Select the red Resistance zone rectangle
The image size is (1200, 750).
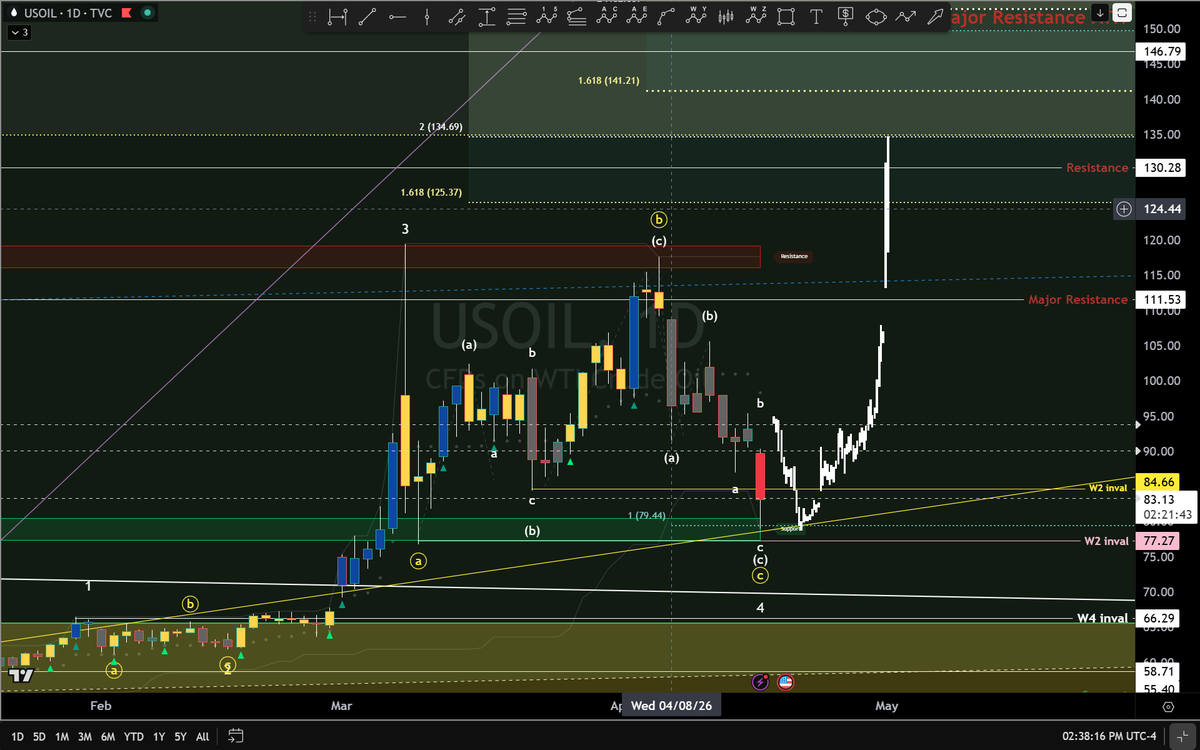380,257
